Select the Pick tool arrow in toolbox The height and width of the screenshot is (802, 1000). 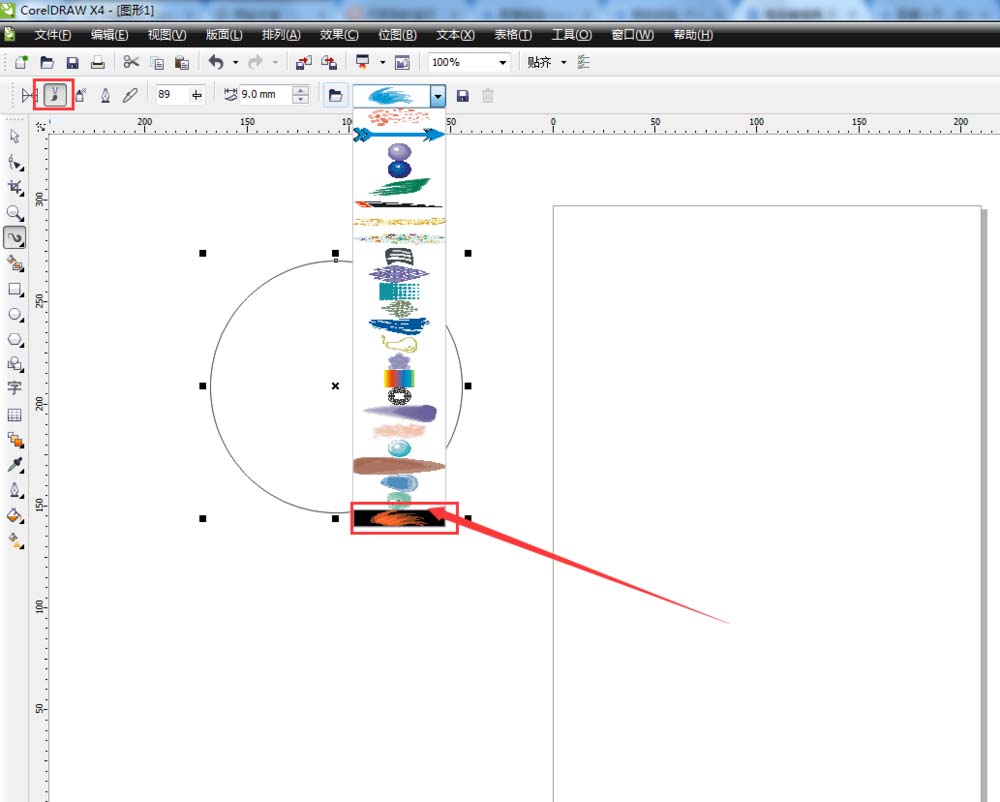pos(15,135)
